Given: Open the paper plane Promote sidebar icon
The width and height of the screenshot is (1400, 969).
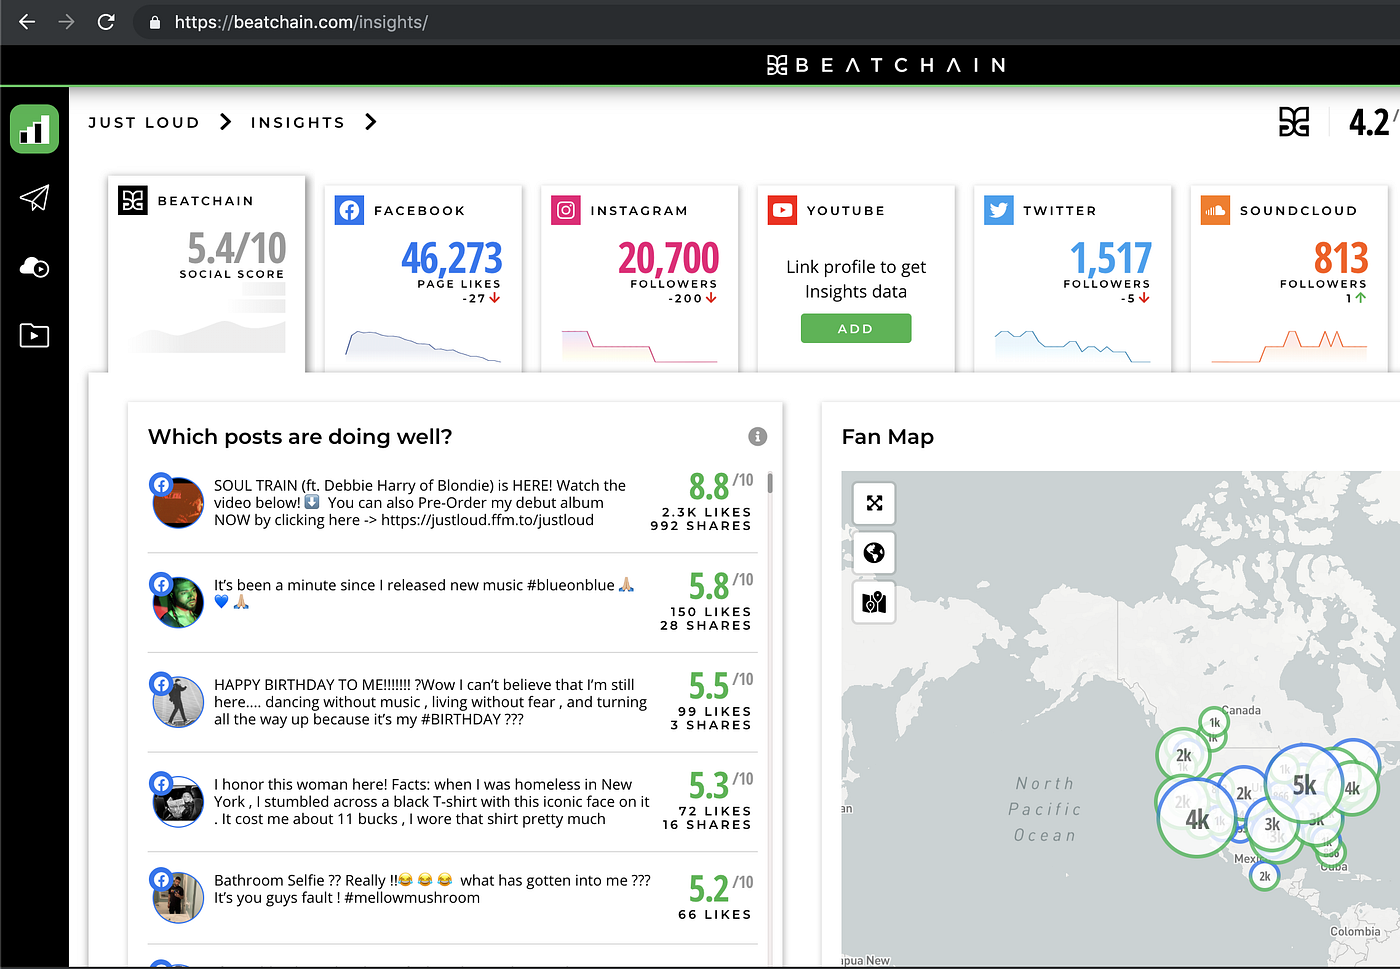Looking at the screenshot, I should [35, 198].
